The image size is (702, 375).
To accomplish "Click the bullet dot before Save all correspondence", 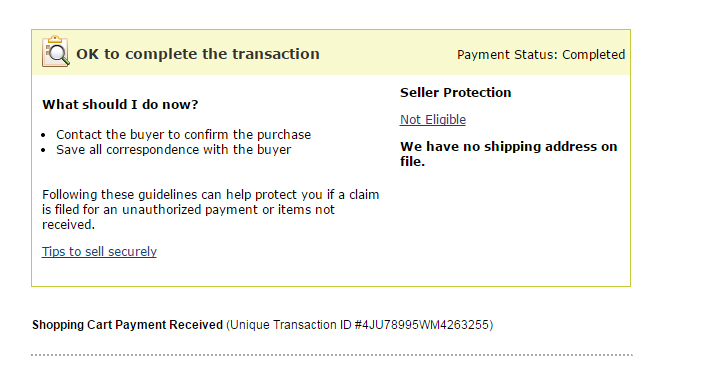I will pos(43,150).
